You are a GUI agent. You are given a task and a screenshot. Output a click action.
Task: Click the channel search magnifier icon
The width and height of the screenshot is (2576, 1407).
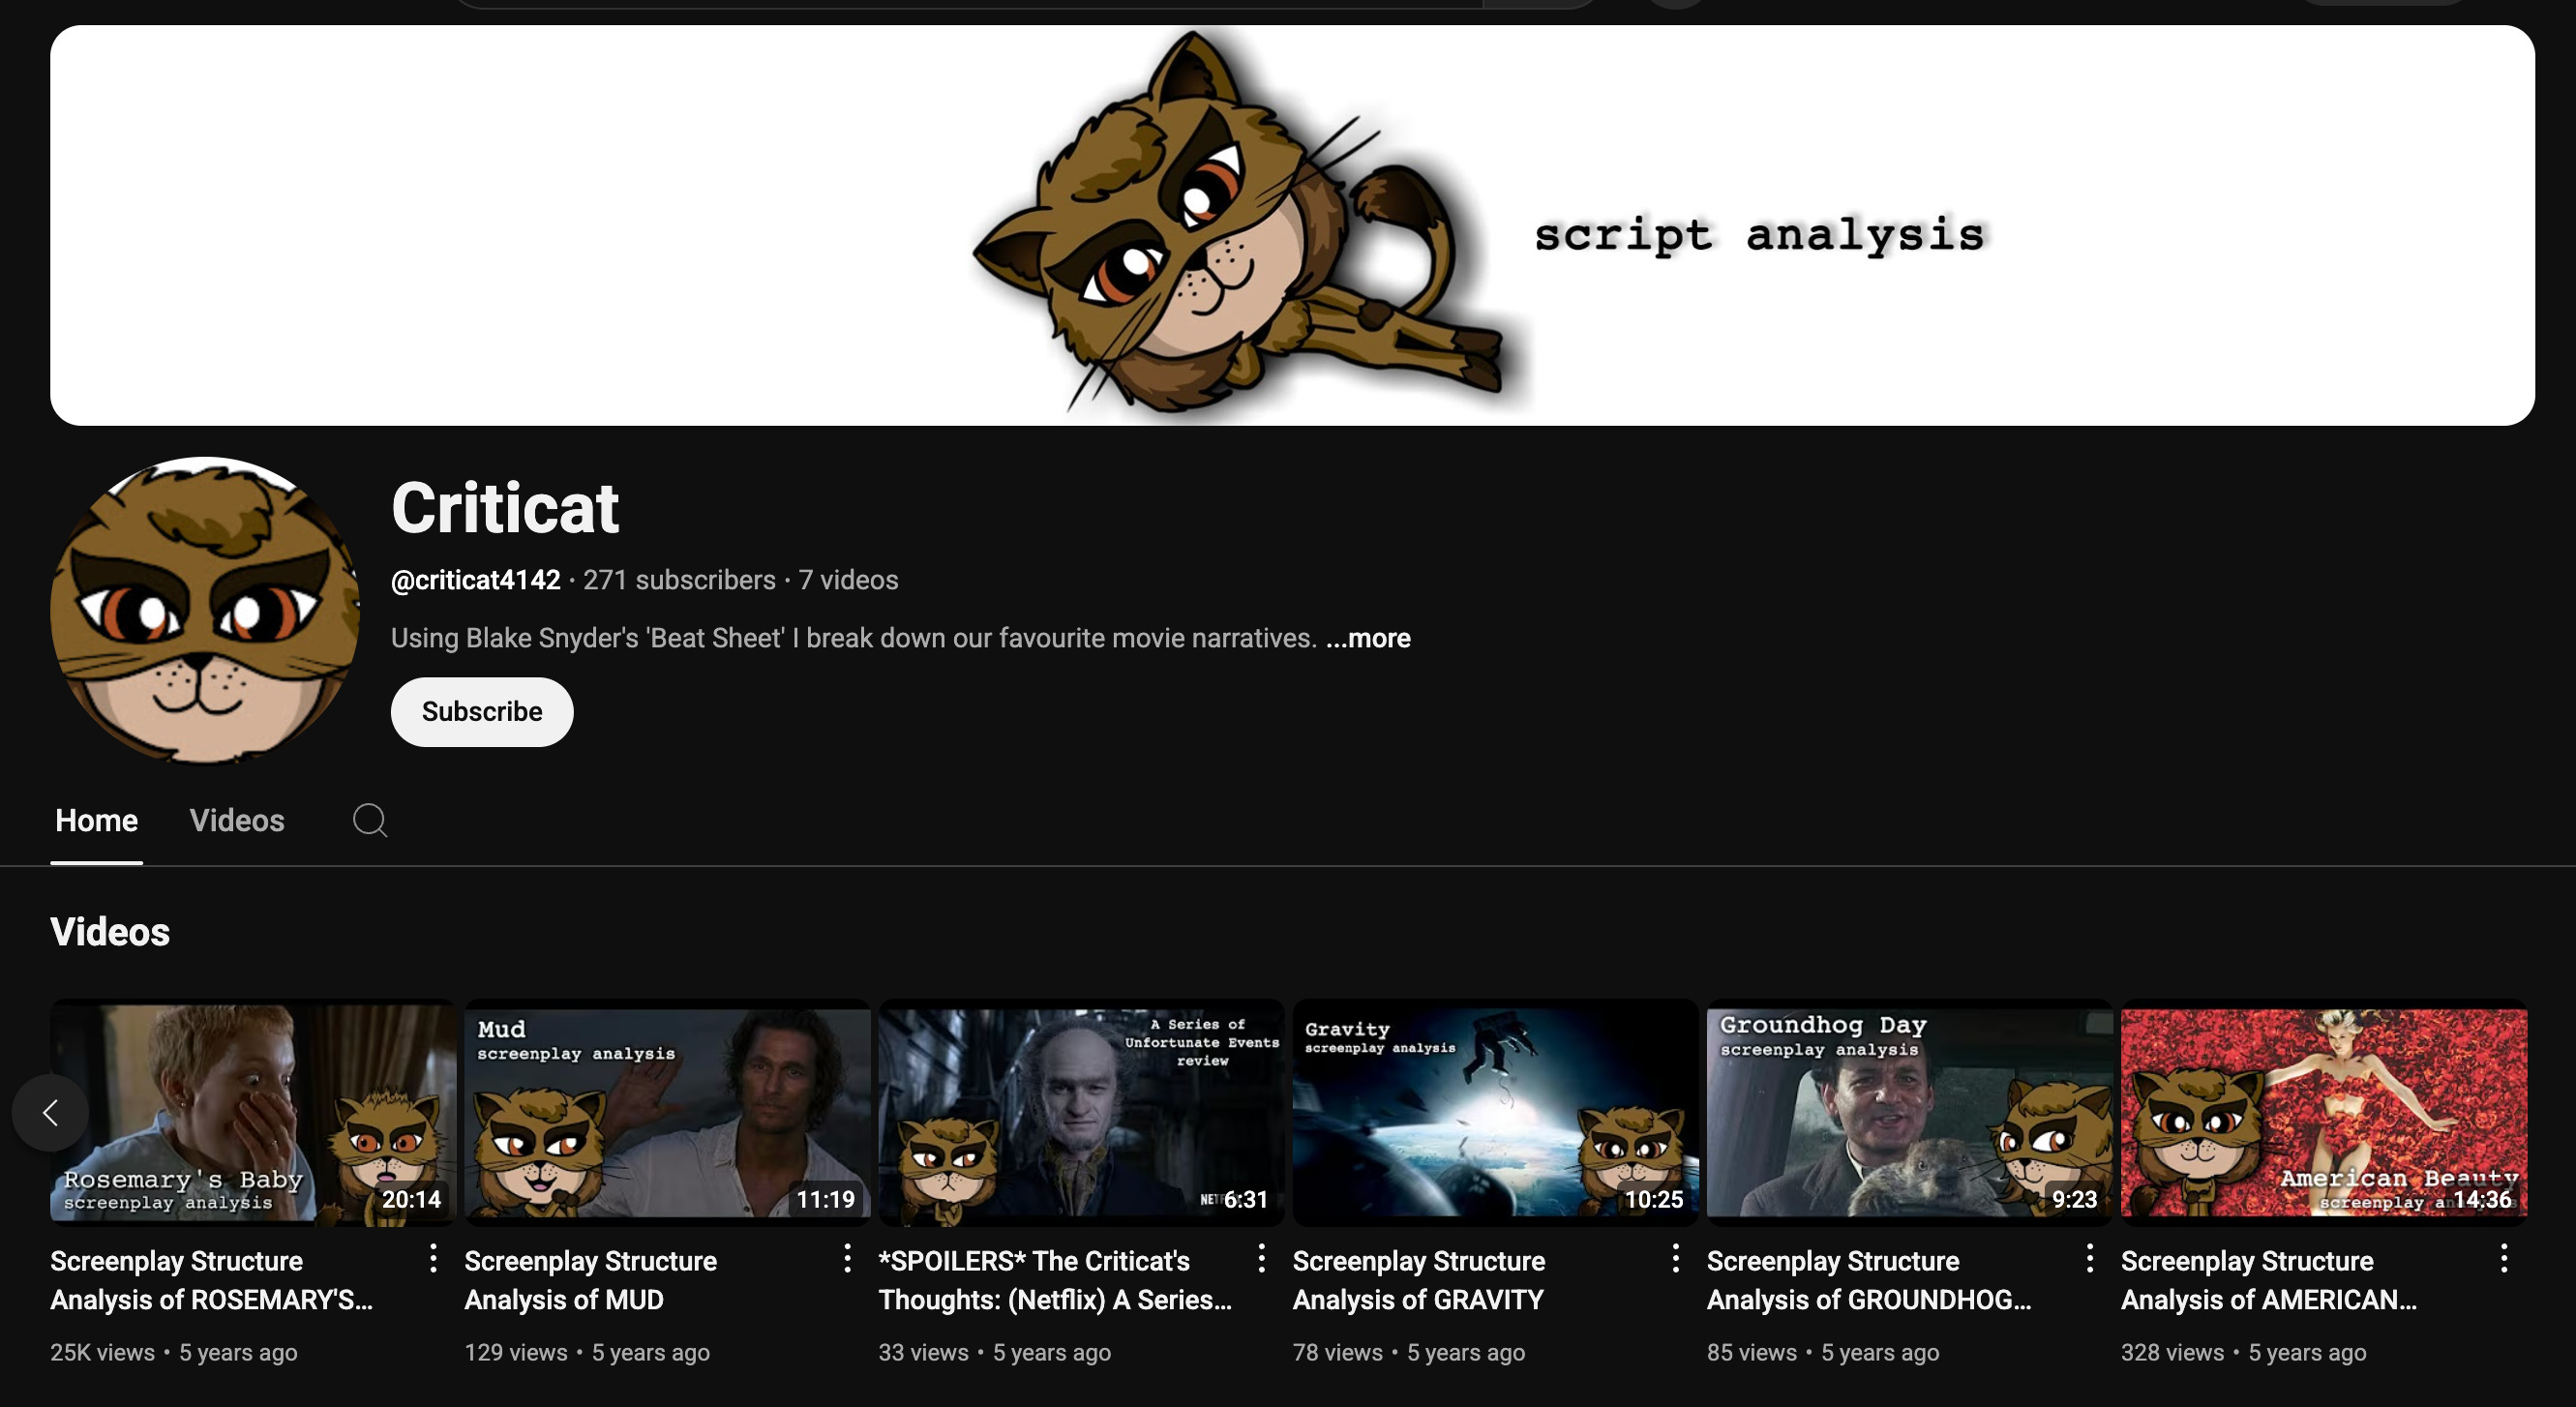click(x=369, y=820)
